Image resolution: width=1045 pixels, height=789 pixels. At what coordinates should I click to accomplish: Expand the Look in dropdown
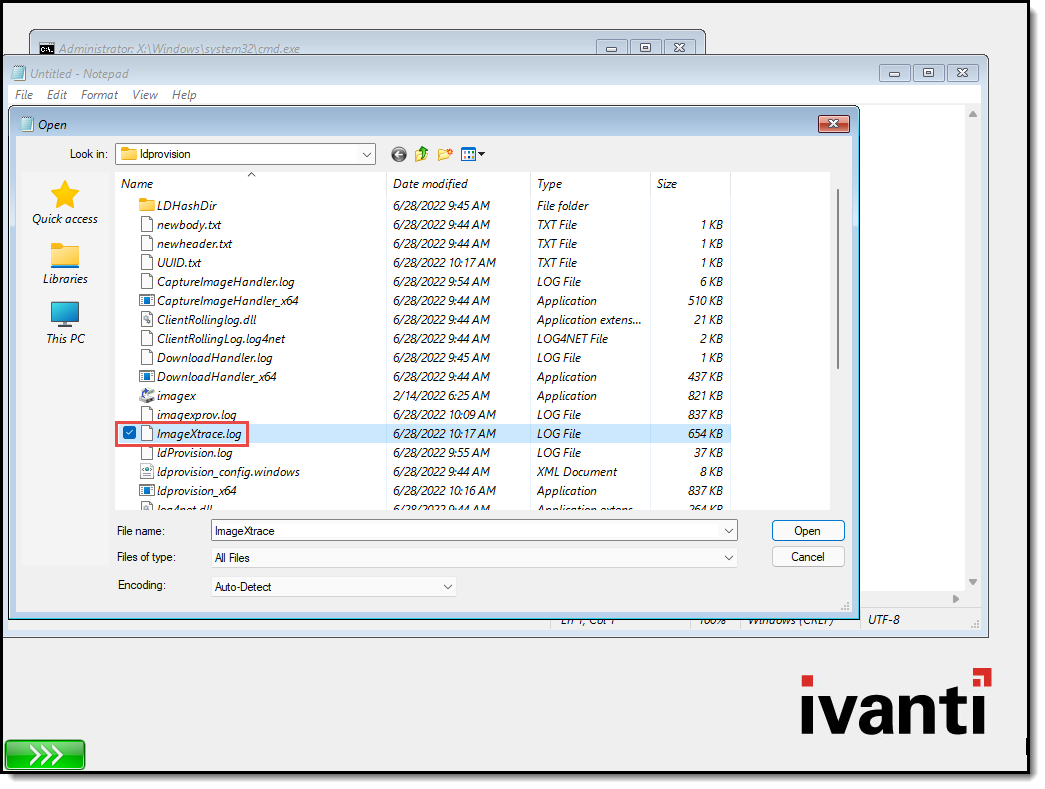[366, 154]
